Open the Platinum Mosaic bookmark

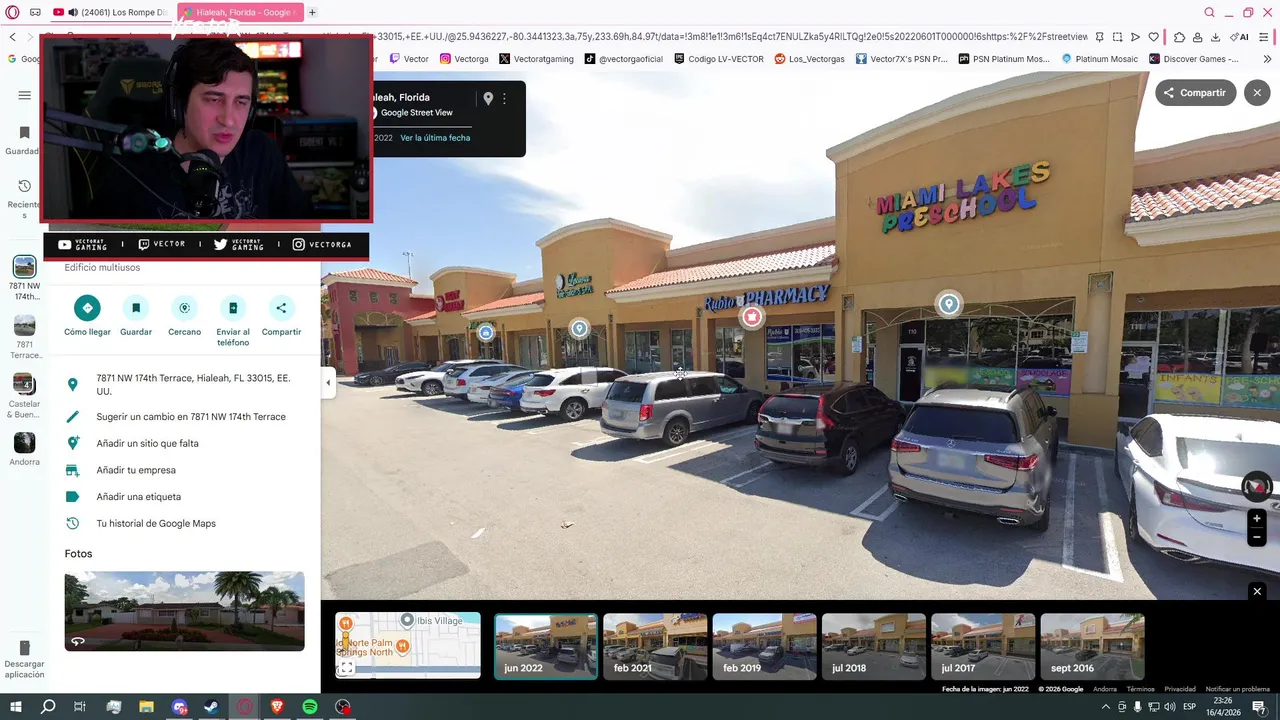click(1099, 59)
